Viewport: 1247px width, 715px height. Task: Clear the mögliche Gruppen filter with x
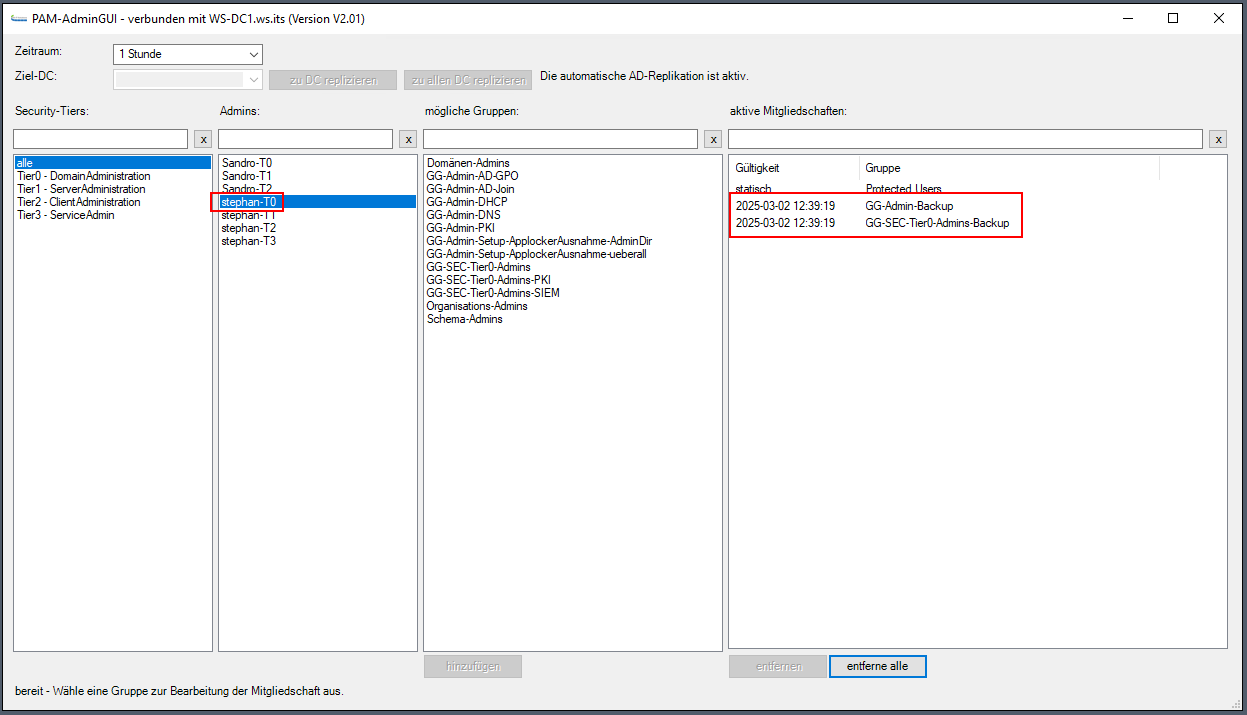point(713,139)
